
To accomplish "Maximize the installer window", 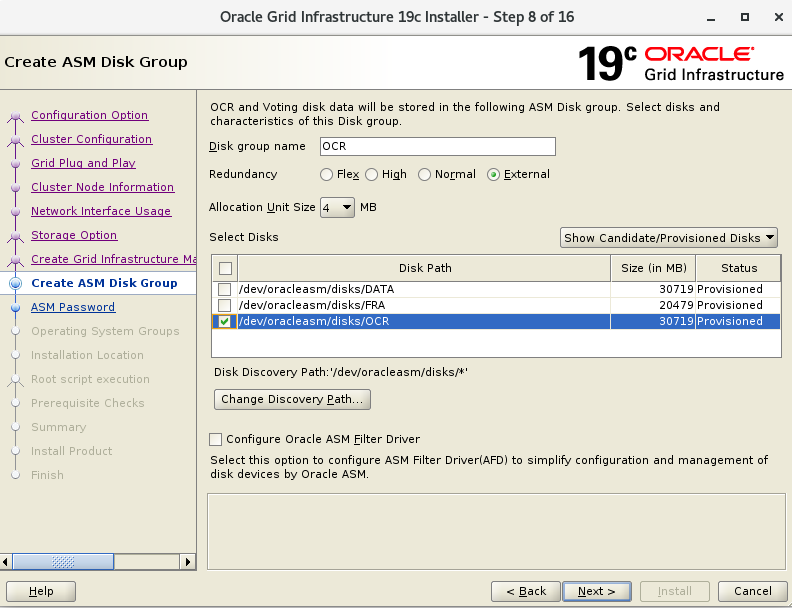I will [745, 17].
